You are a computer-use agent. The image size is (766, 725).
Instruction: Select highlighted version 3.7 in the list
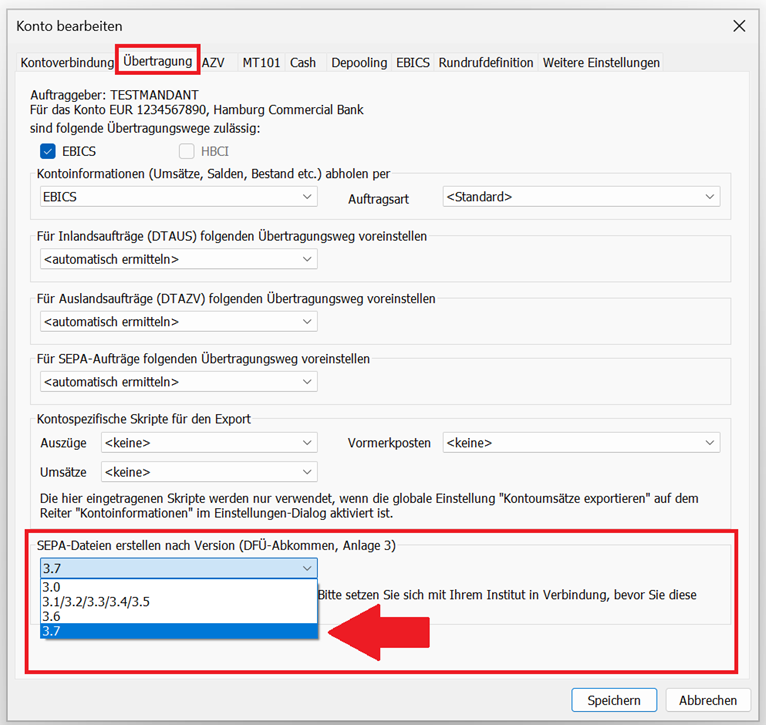click(179, 631)
